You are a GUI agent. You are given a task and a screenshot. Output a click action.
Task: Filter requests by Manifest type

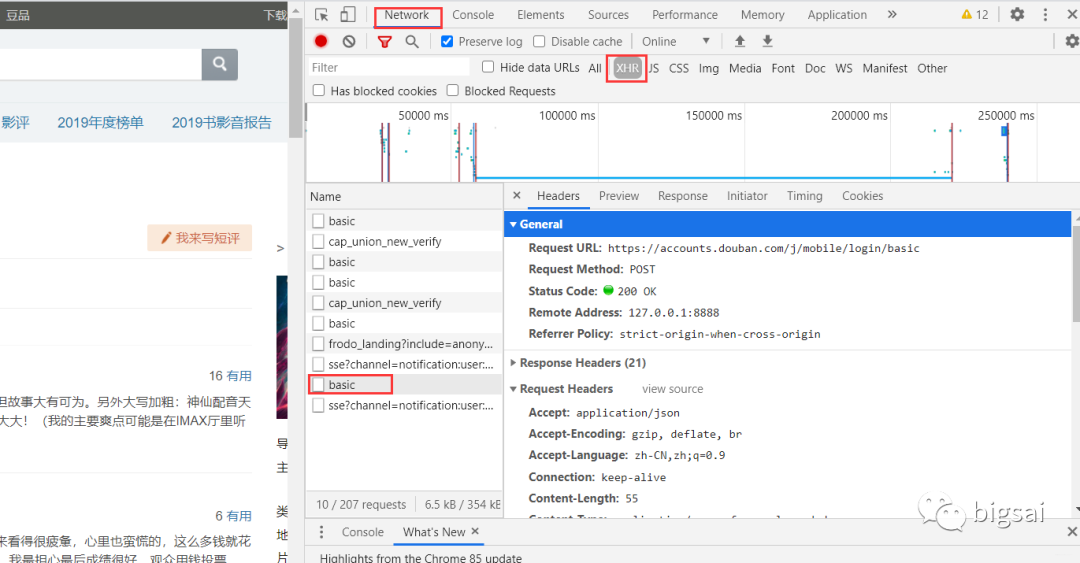(885, 68)
